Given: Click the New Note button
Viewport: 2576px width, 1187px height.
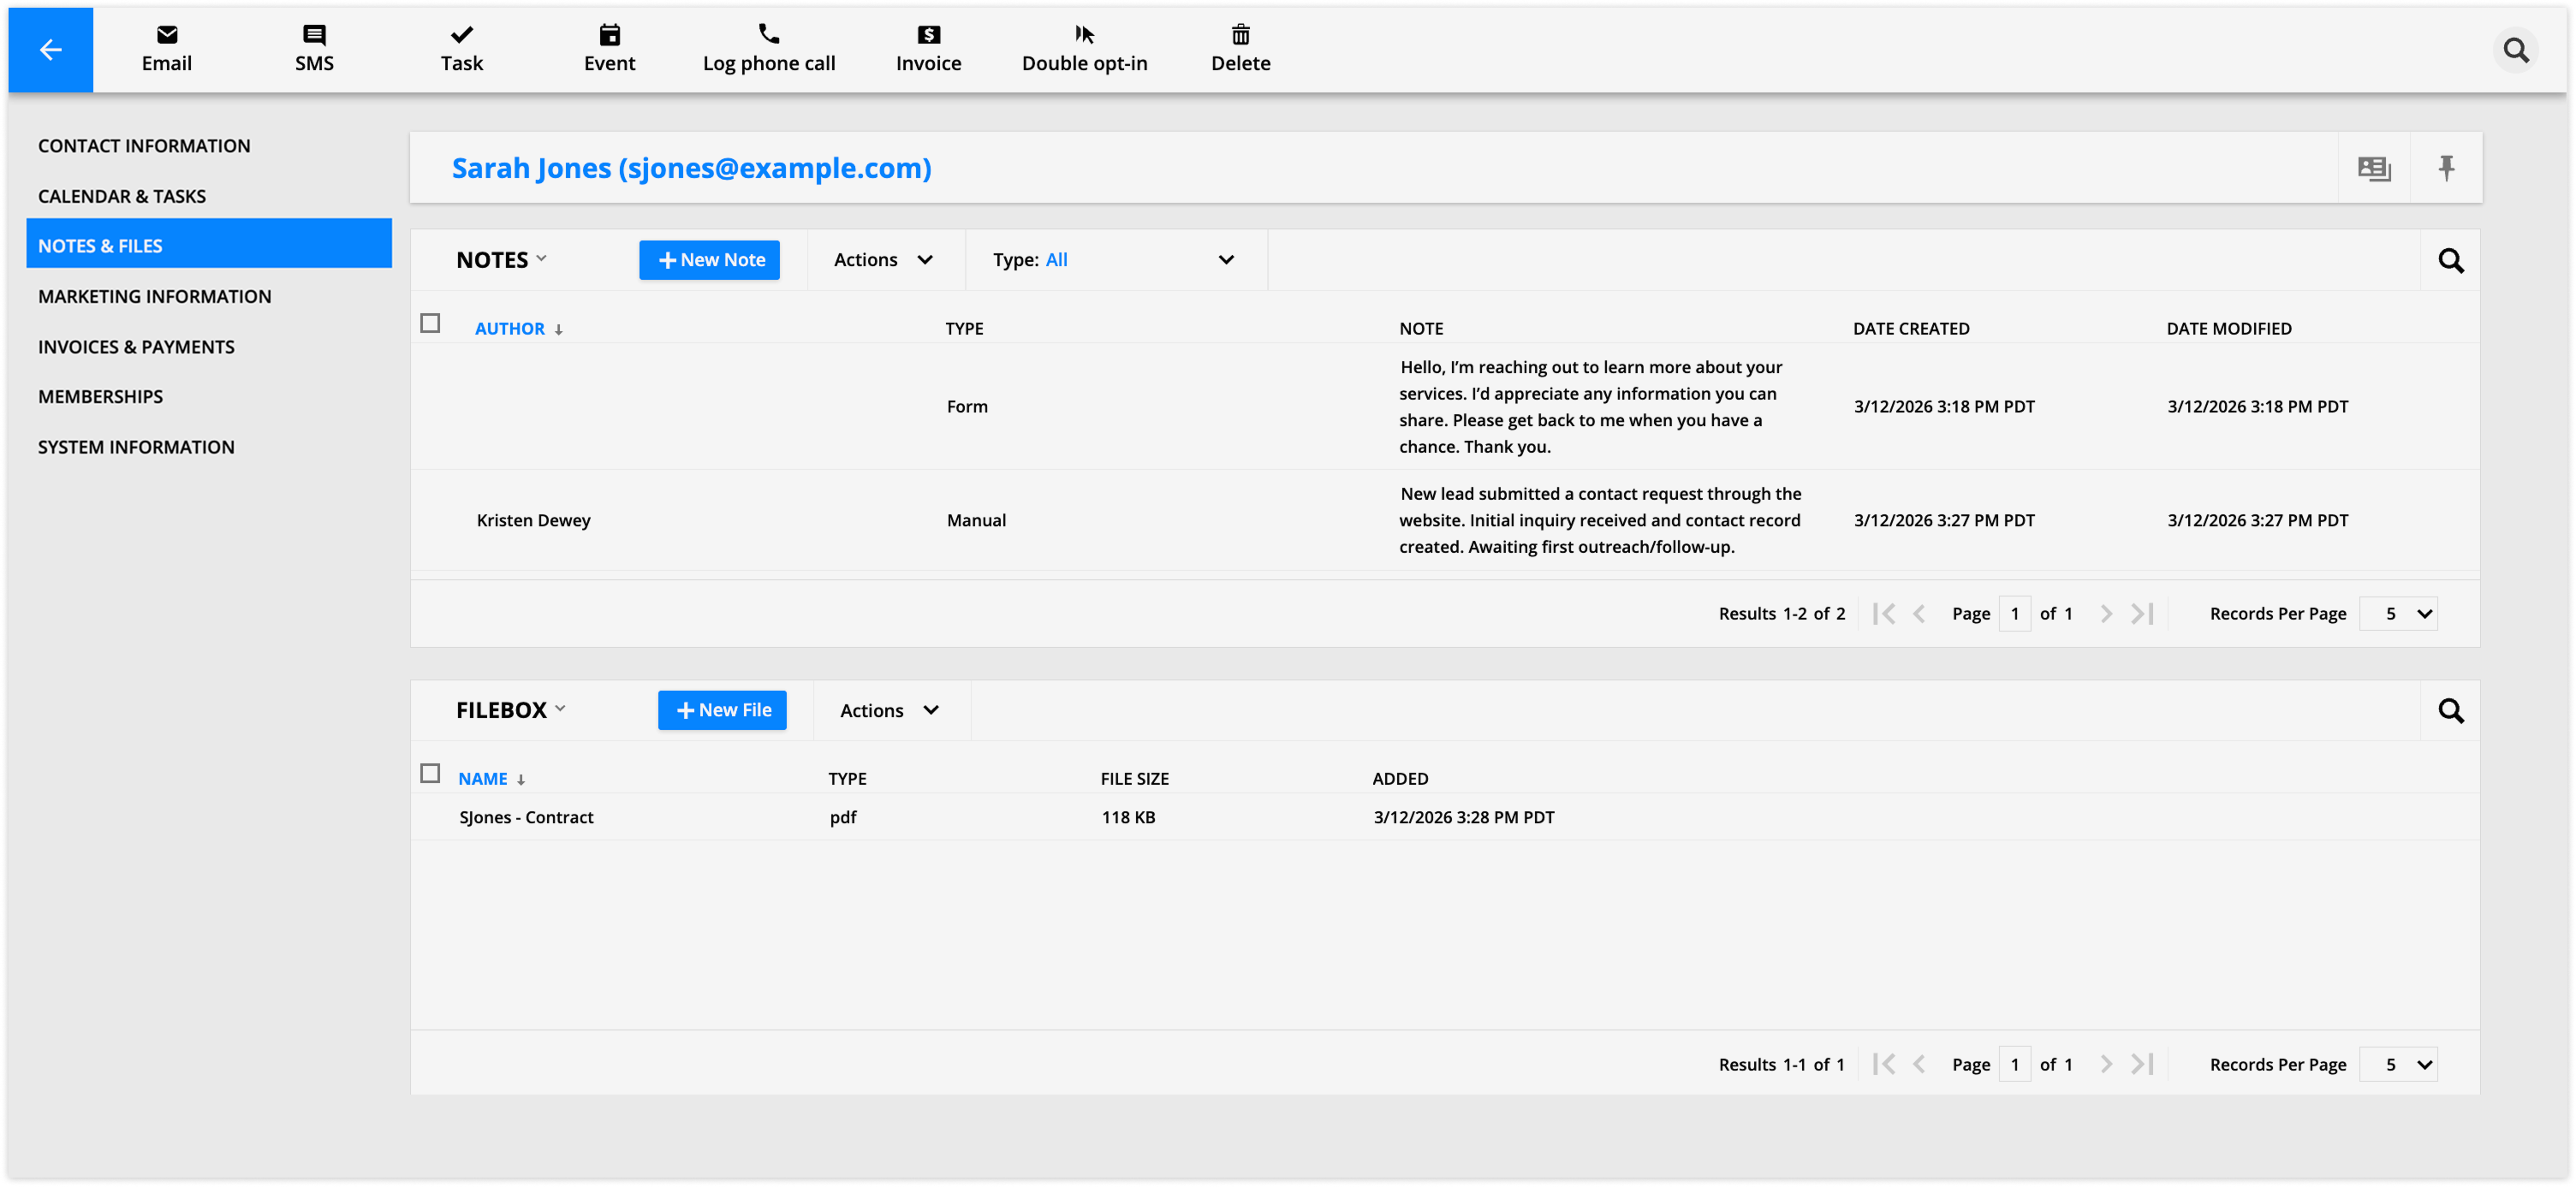Looking at the screenshot, I should click(x=709, y=260).
